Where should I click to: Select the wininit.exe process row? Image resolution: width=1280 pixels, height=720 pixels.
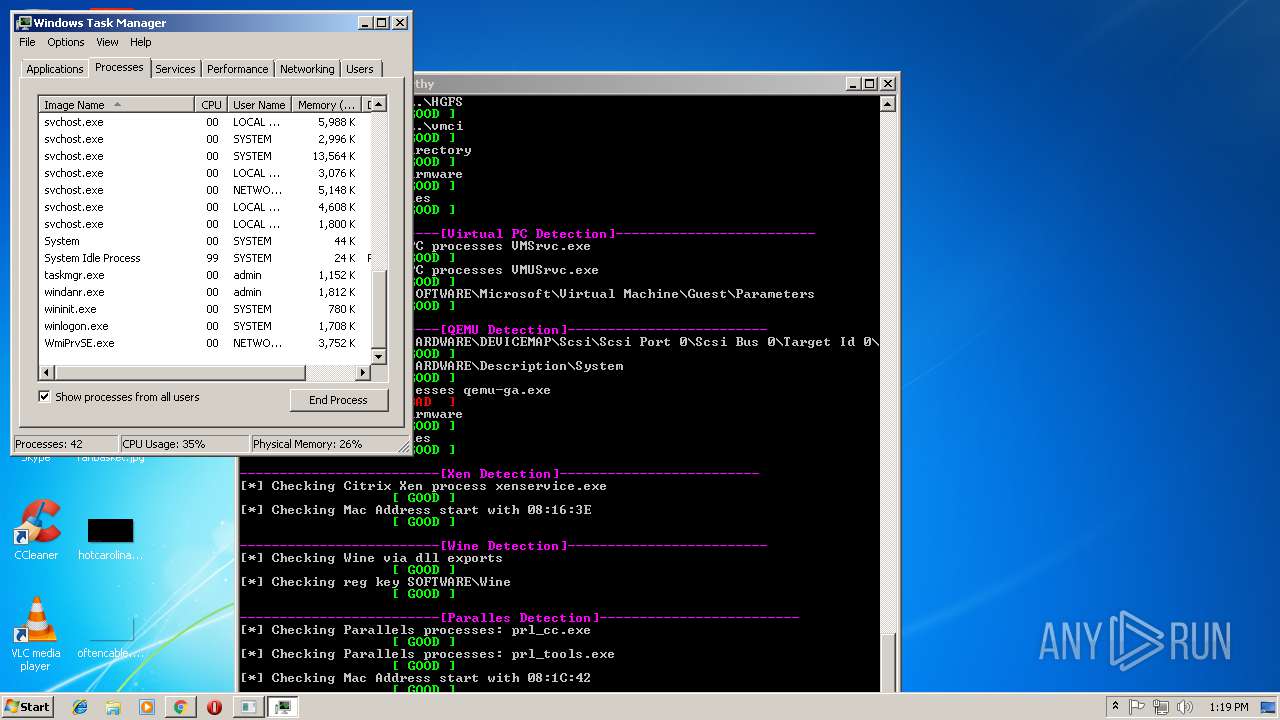point(205,309)
